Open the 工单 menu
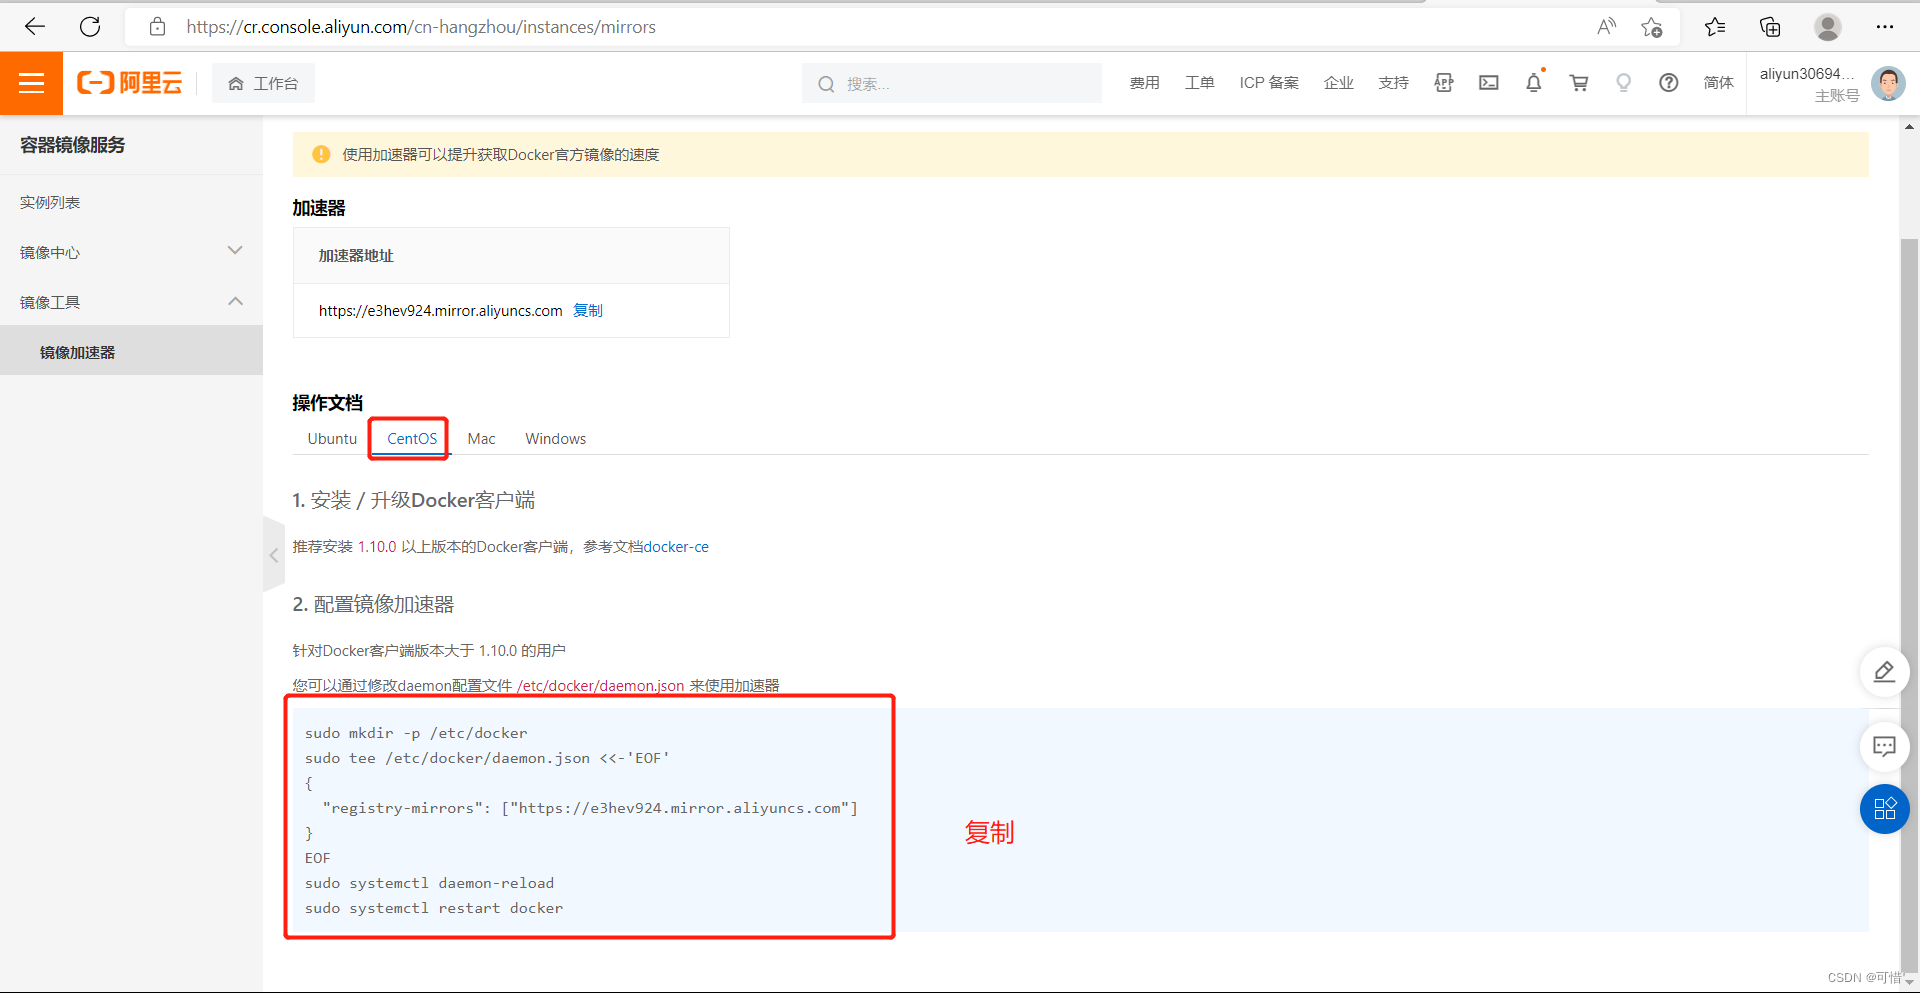1920x993 pixels. click(x=1200, y=83)
